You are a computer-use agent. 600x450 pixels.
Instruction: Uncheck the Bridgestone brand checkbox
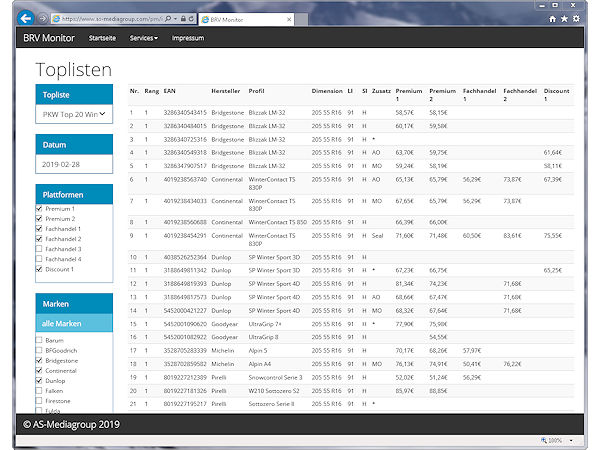pos(39,360)
